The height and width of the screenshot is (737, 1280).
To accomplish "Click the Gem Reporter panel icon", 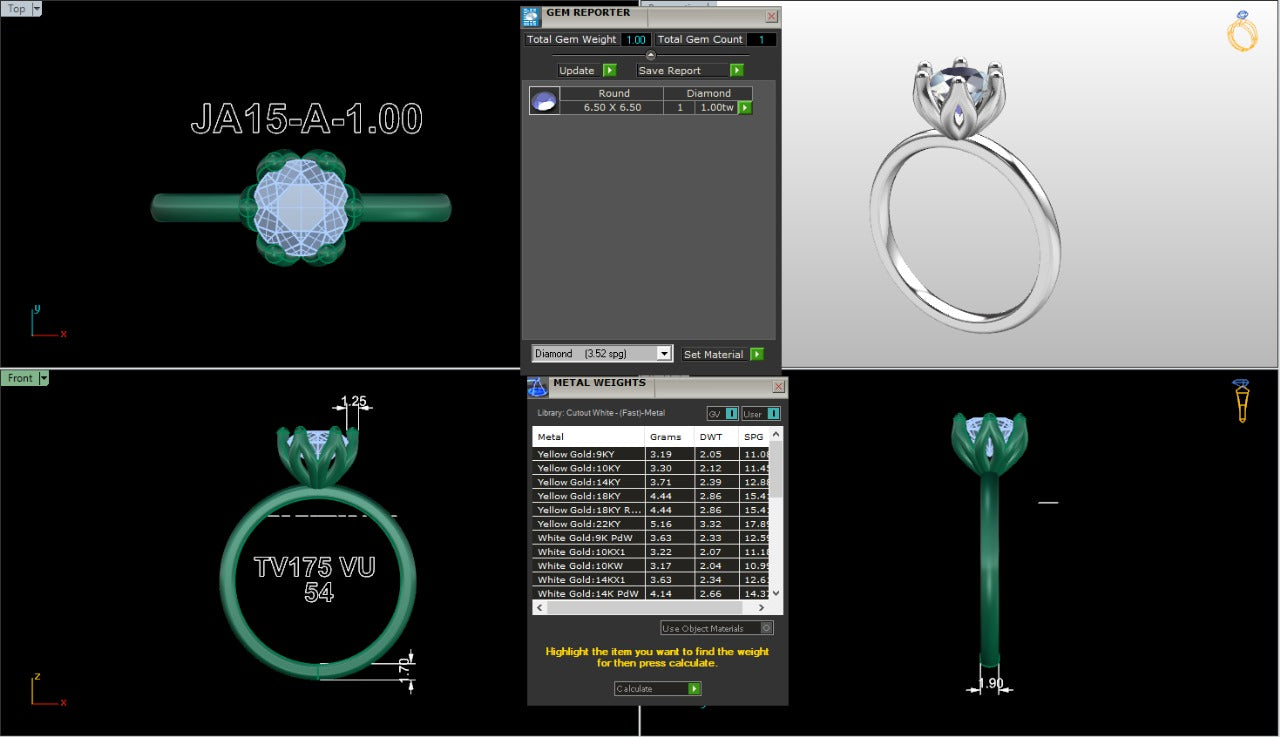I will [531, 16].
